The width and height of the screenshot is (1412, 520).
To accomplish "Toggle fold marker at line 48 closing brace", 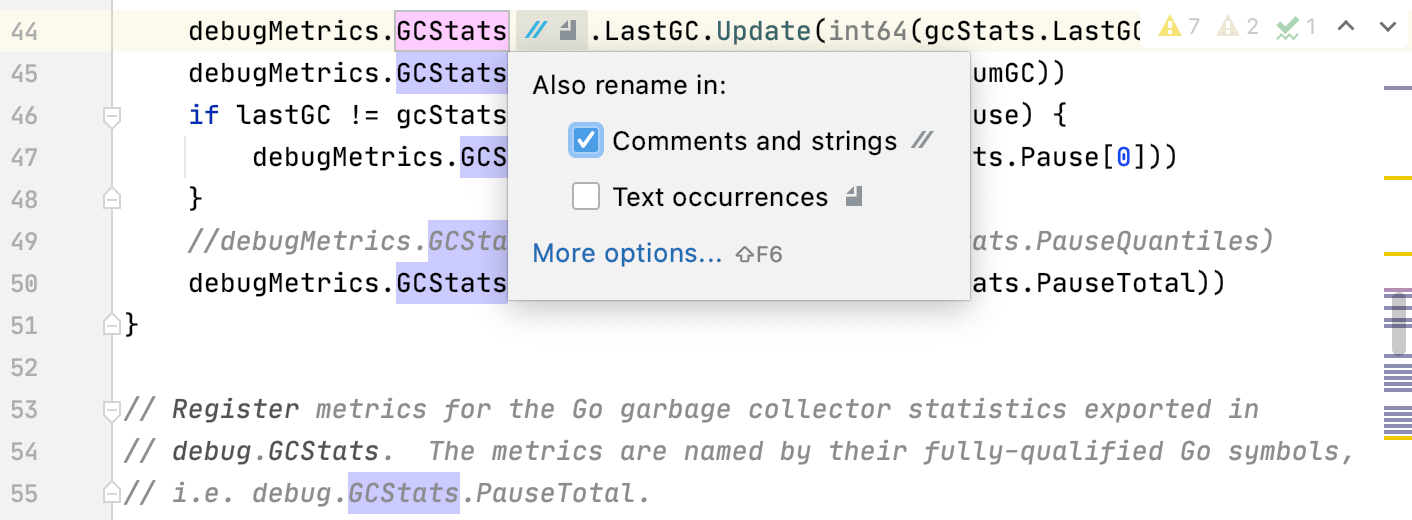I will tap(112, 199).
